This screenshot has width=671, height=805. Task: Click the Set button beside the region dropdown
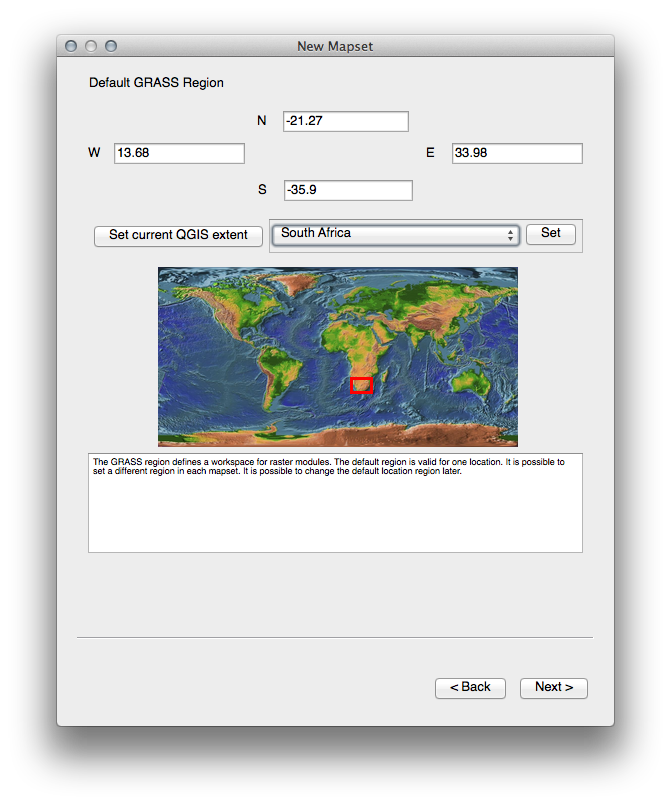[x=551, y=233]
